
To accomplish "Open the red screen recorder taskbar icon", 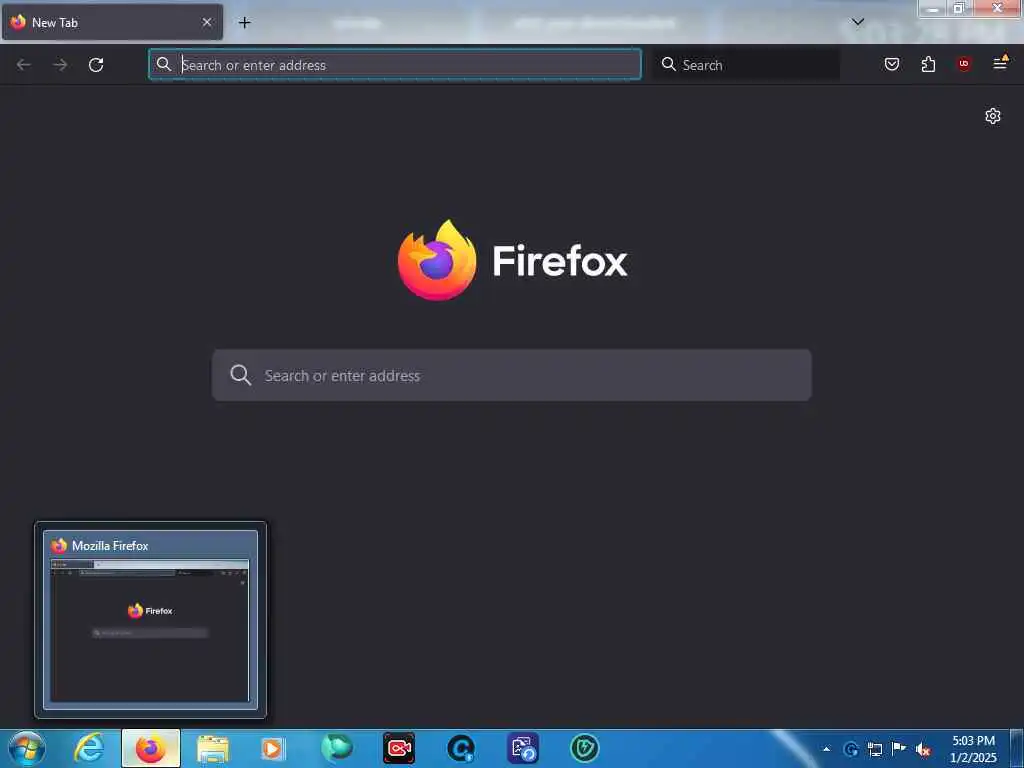I will click(398, 748).
